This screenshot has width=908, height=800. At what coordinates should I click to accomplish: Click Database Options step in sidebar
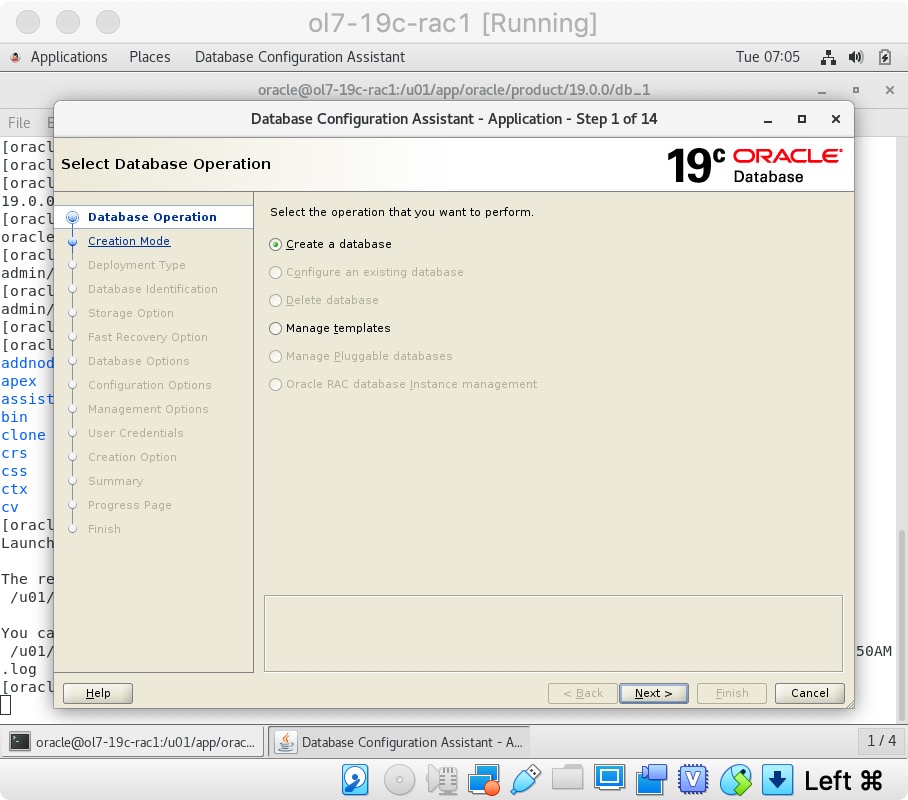coord(139,361)
